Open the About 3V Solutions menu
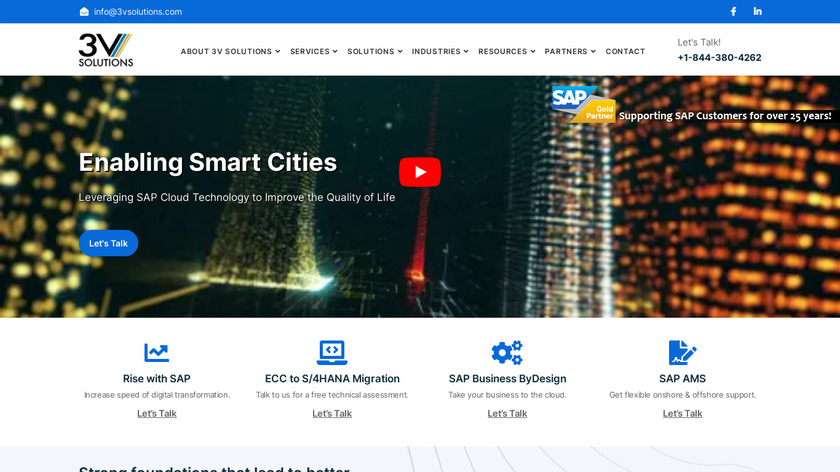This screenshot has height=472, width=840. 226,51
